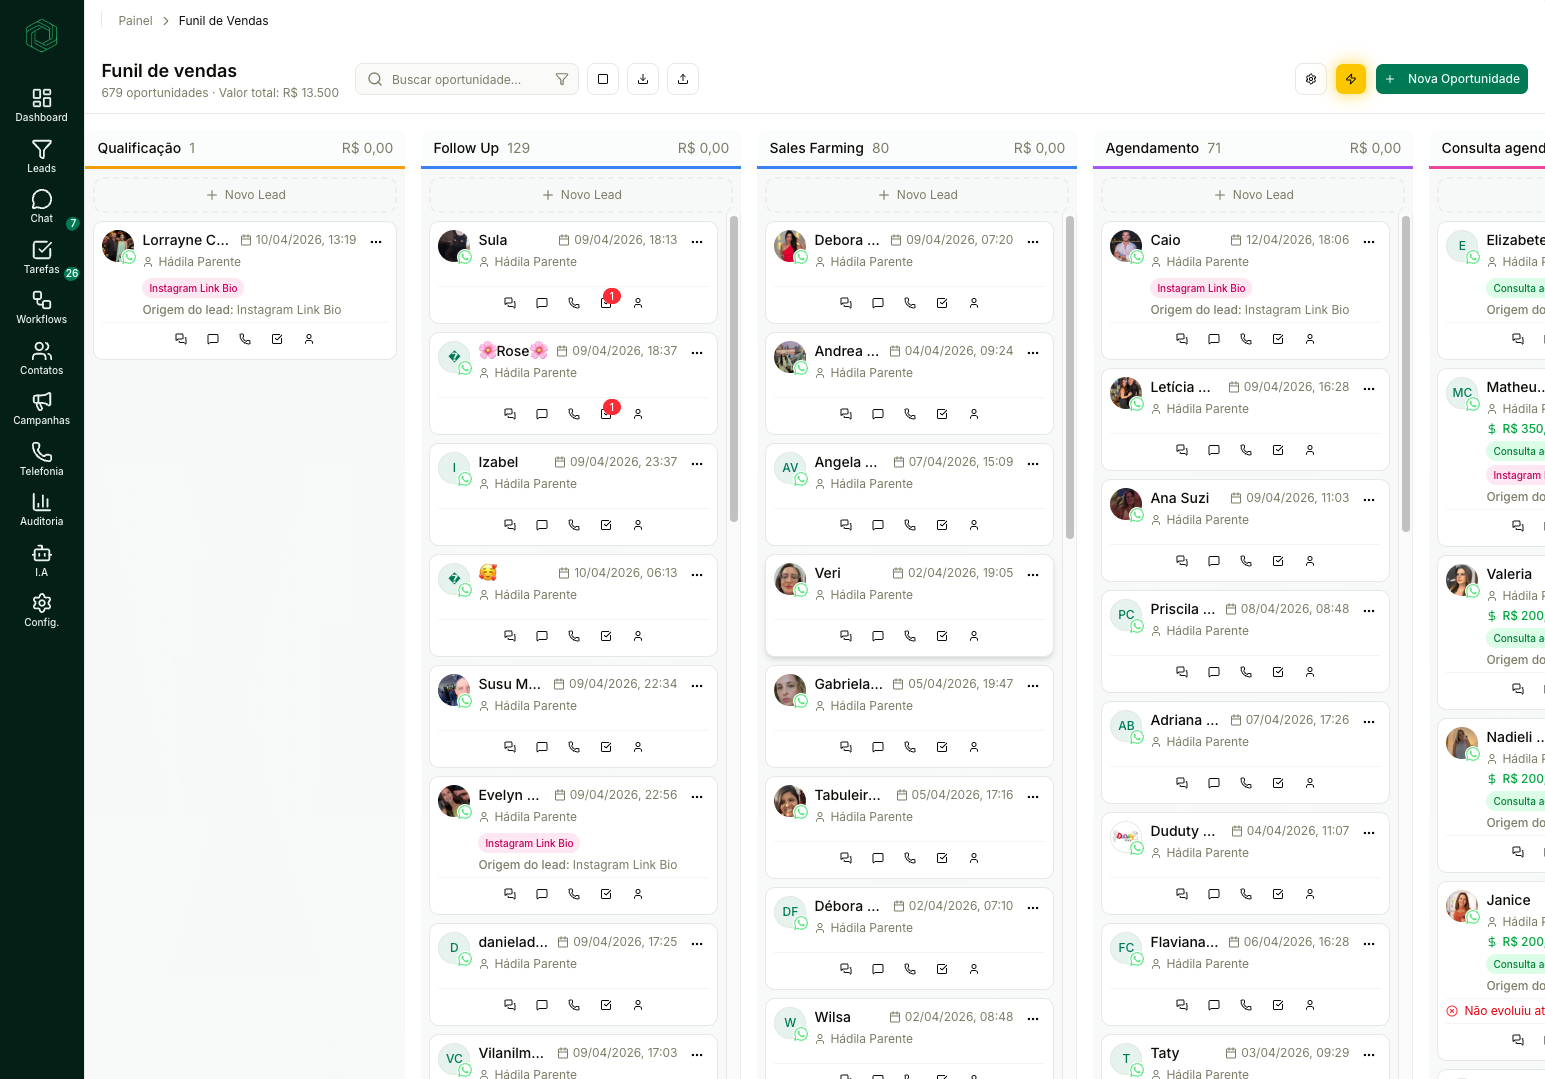Open conversations icon on Andrea's card
The image size is (1545, 1079).
pyautogui.click(x=846, y=414)
